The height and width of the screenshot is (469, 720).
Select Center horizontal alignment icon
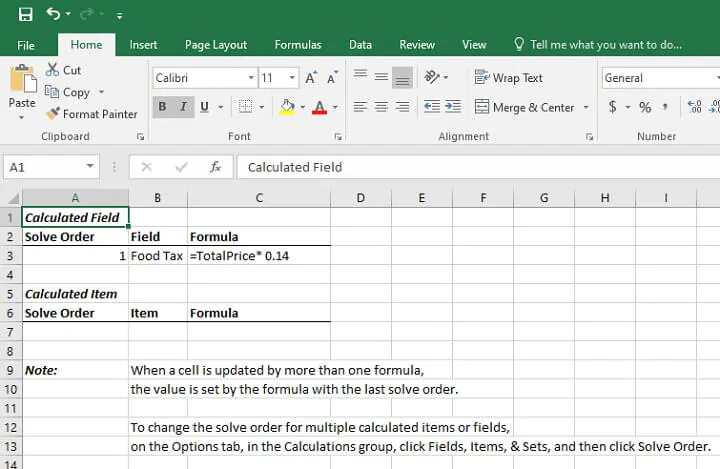(381, 107)
